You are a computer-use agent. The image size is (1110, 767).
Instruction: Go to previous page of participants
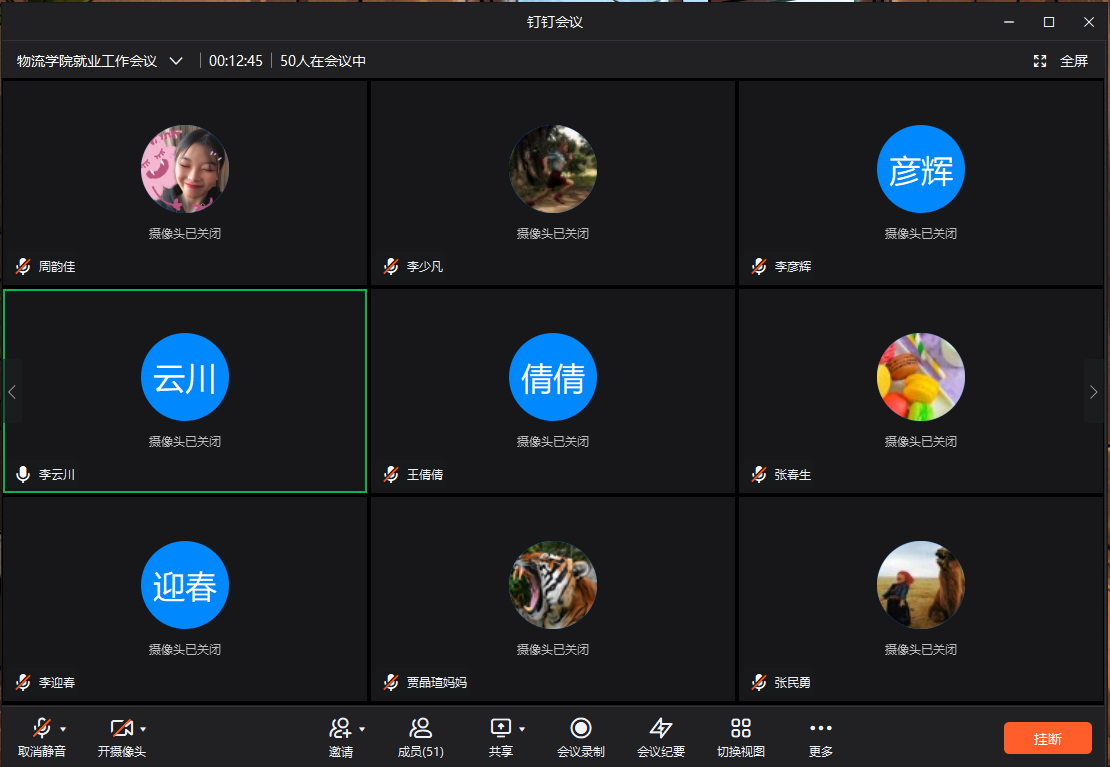(12, 392)
